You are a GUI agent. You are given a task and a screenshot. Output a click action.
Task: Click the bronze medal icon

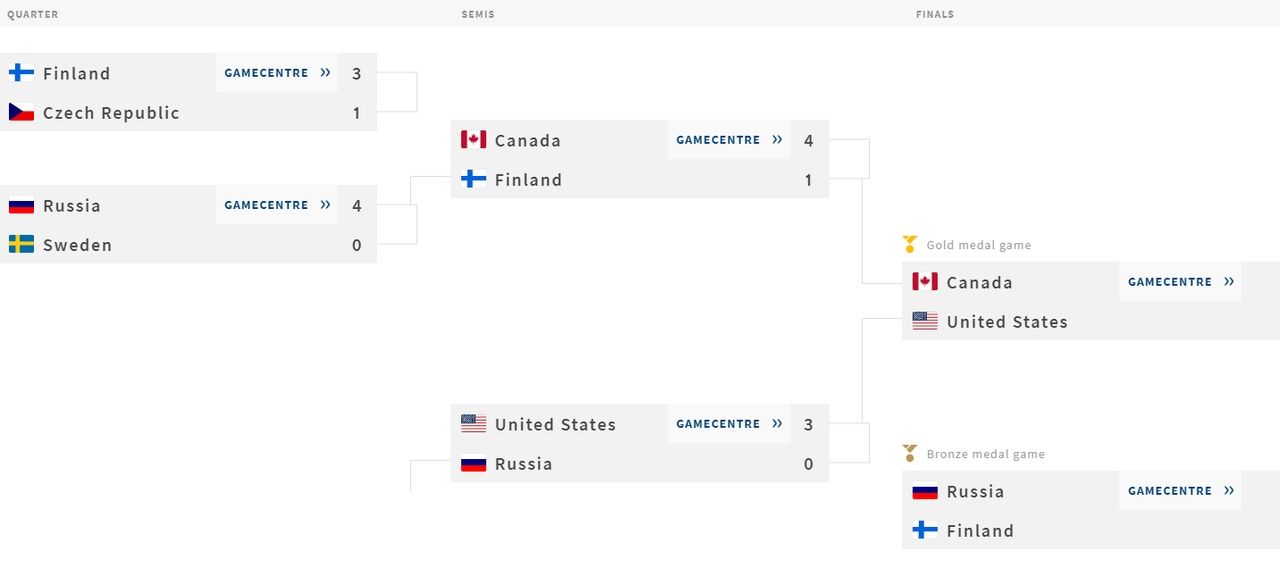[910, 453]
